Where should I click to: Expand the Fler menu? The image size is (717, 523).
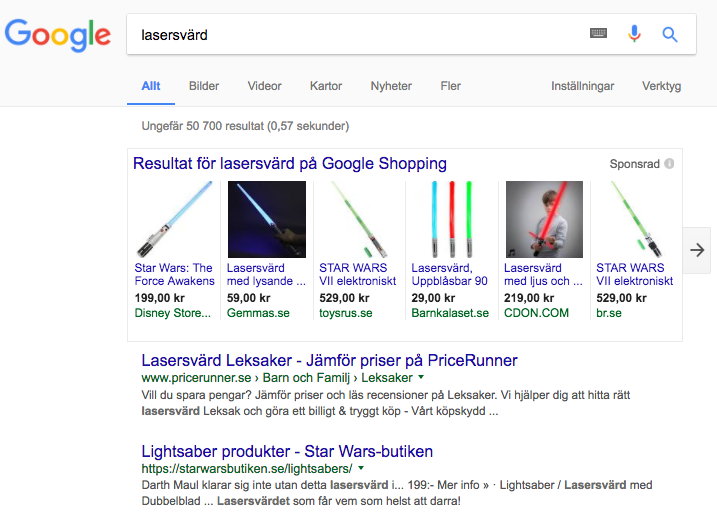click(450, 86)
